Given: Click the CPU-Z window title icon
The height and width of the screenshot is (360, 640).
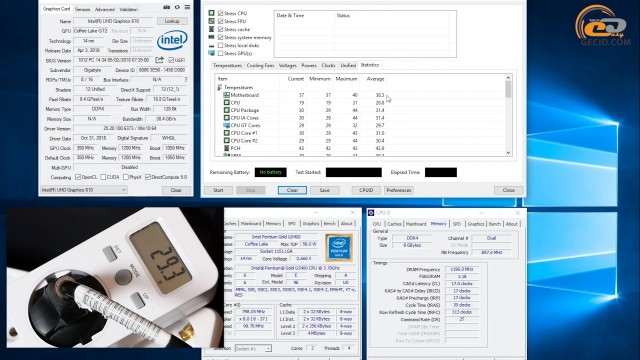Looking at the screenshot, I should 371,213.
